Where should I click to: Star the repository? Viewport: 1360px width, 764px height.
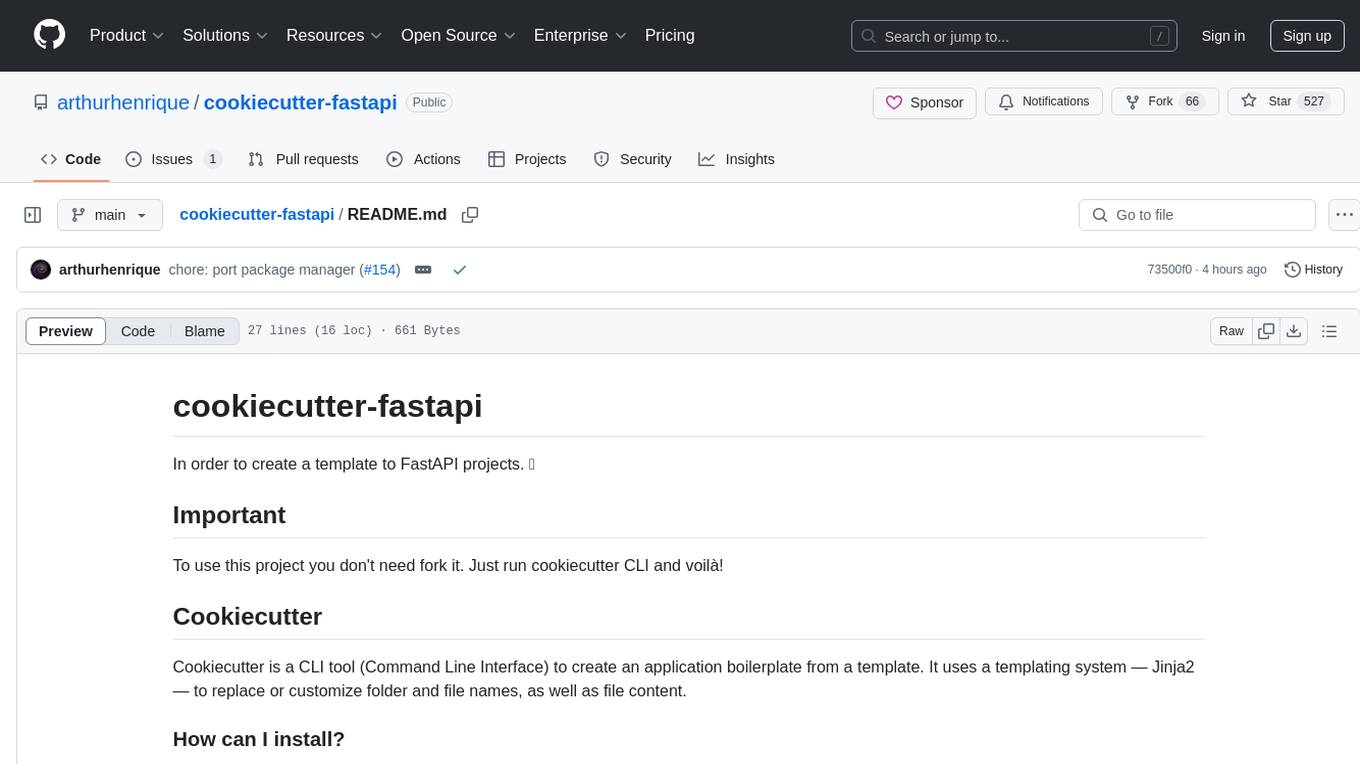click(x=1286, y=102)
